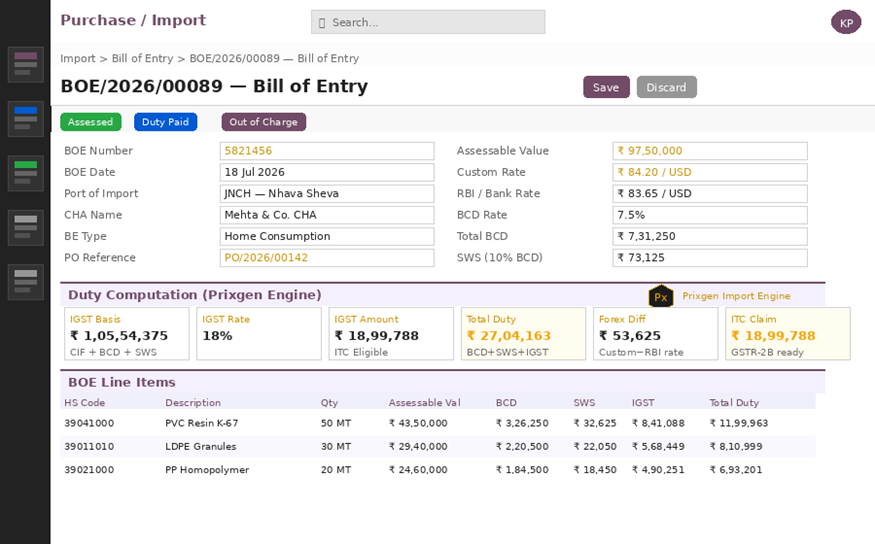This screenshot has height=544, width=875.
Task: Edit the Custom Rate field
Action: tap(710, 172)
